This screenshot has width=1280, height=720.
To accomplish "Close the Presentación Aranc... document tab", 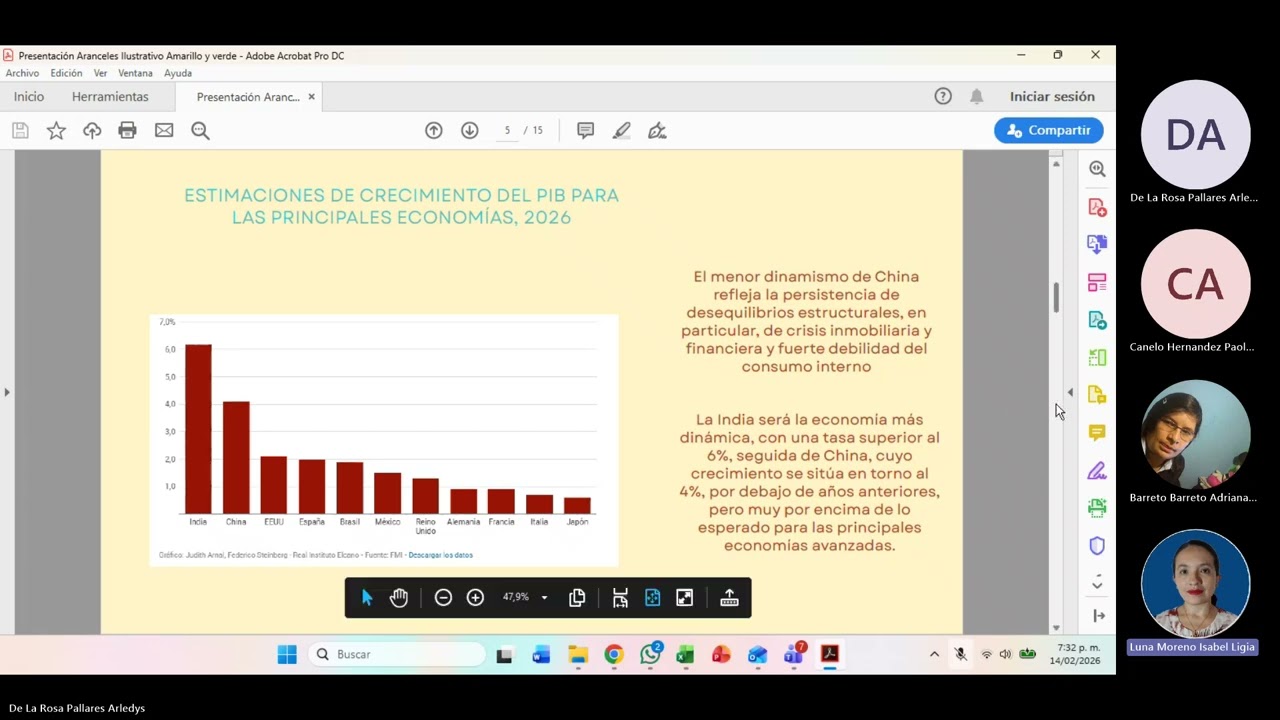I will click(311, 97).
